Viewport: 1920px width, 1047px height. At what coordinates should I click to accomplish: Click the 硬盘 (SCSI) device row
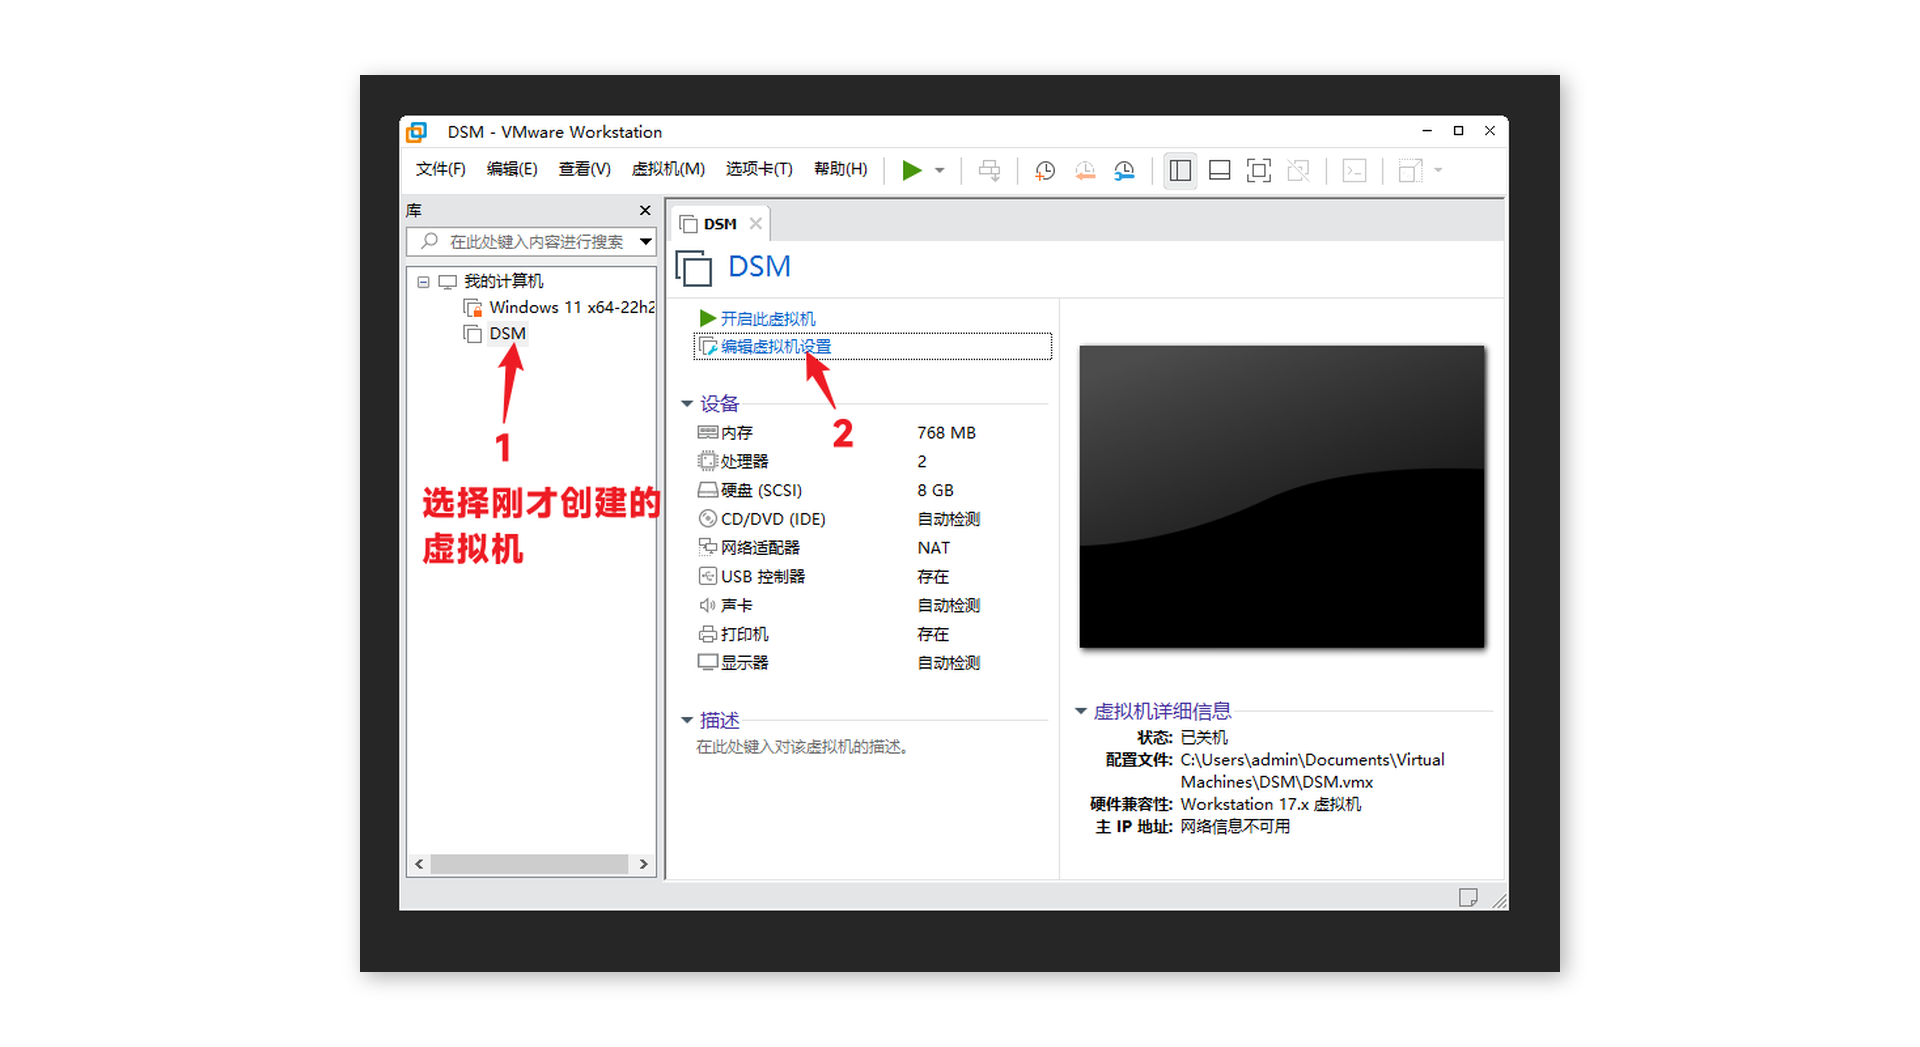tap(870, 490)
